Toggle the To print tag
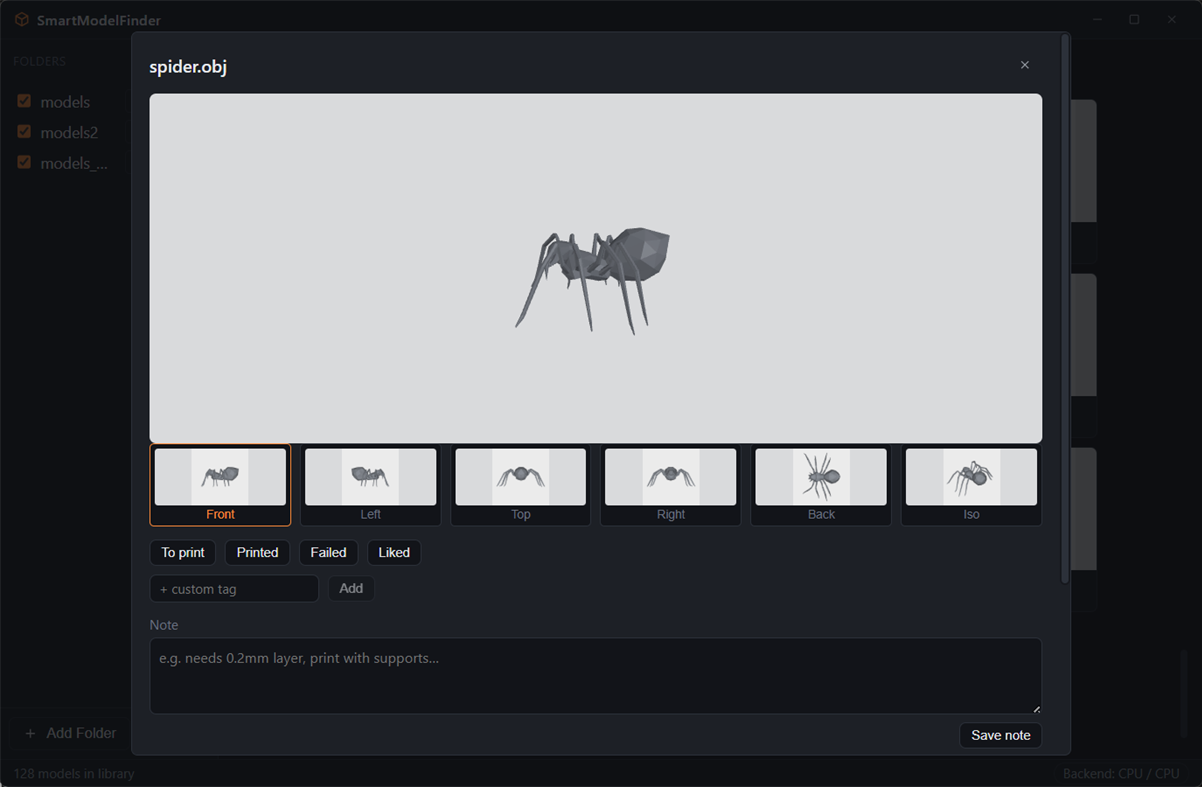 pos(183,552)
